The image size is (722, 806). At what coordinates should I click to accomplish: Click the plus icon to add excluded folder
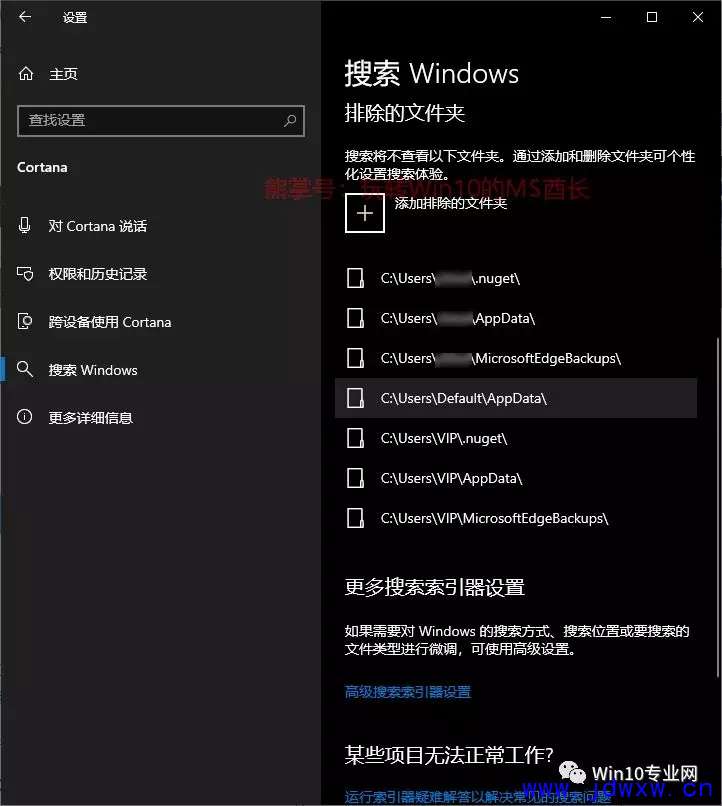click(364, 213)
